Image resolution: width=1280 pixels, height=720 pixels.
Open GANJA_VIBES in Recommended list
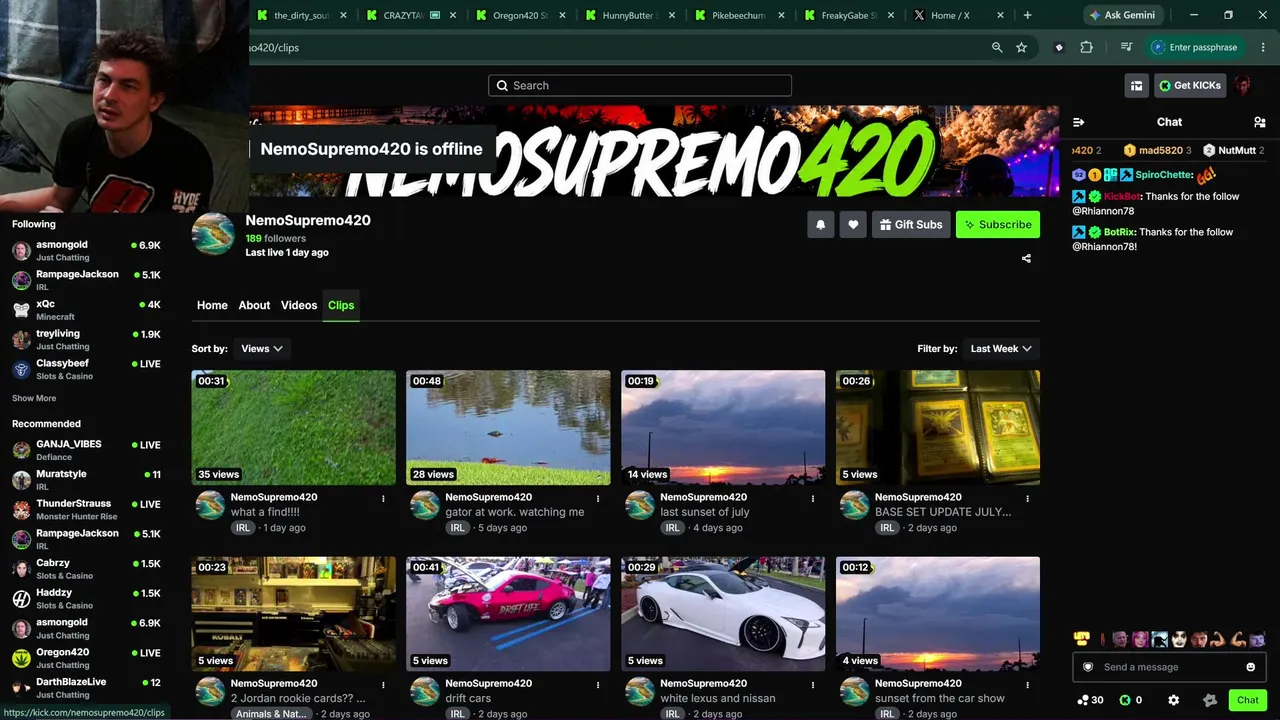click(86, 450)
